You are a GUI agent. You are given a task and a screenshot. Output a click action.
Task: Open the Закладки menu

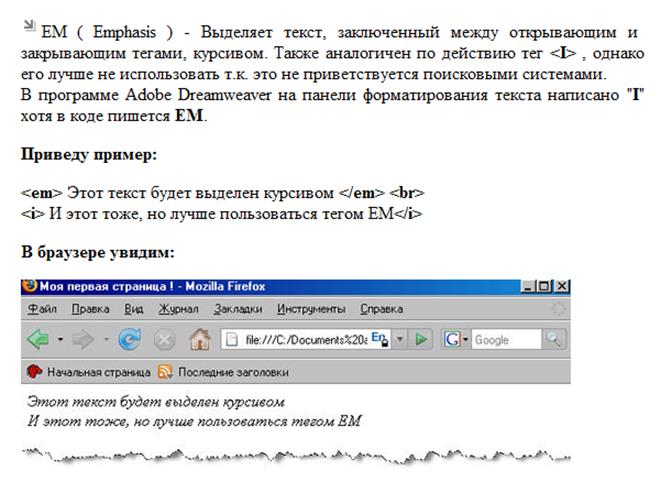[238, 309]
